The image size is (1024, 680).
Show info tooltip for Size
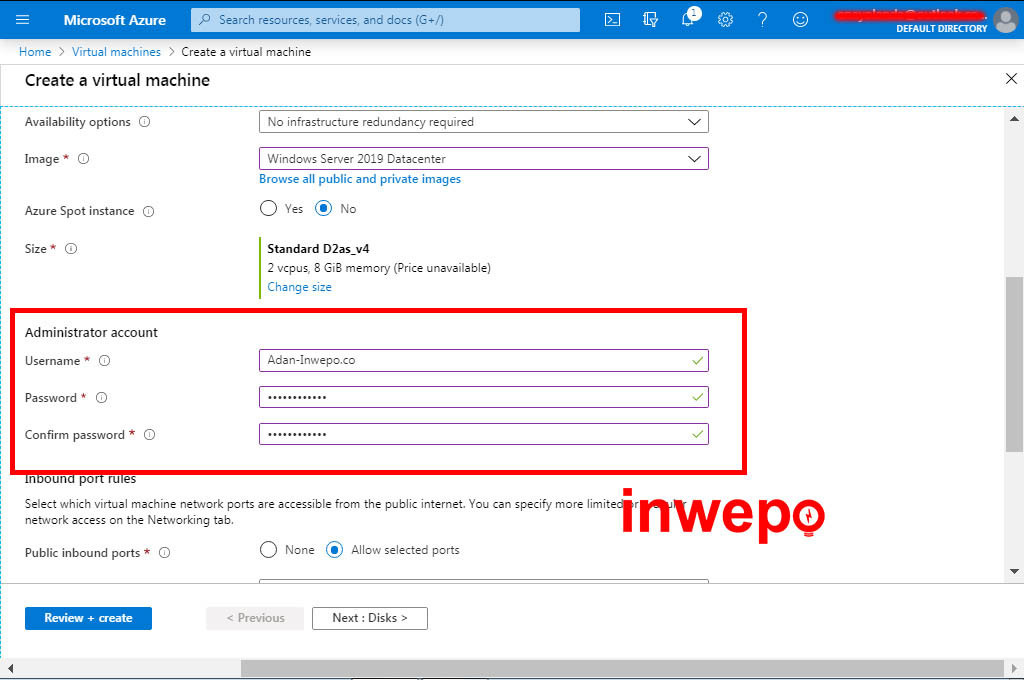[x=71, y=248]
